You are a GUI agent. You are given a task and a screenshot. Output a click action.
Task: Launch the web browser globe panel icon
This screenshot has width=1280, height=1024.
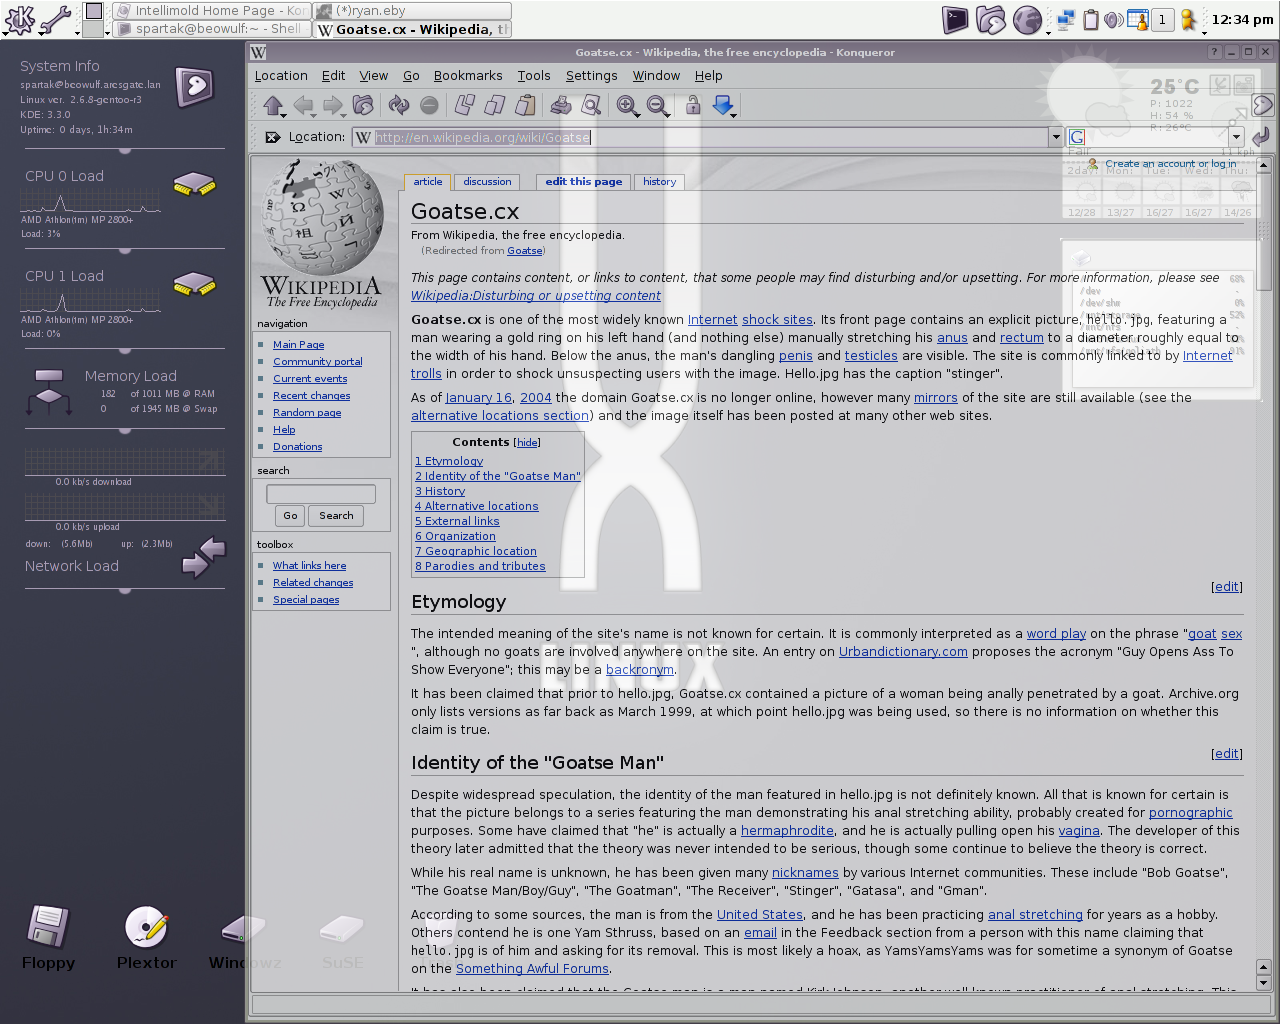[1027, 19]
